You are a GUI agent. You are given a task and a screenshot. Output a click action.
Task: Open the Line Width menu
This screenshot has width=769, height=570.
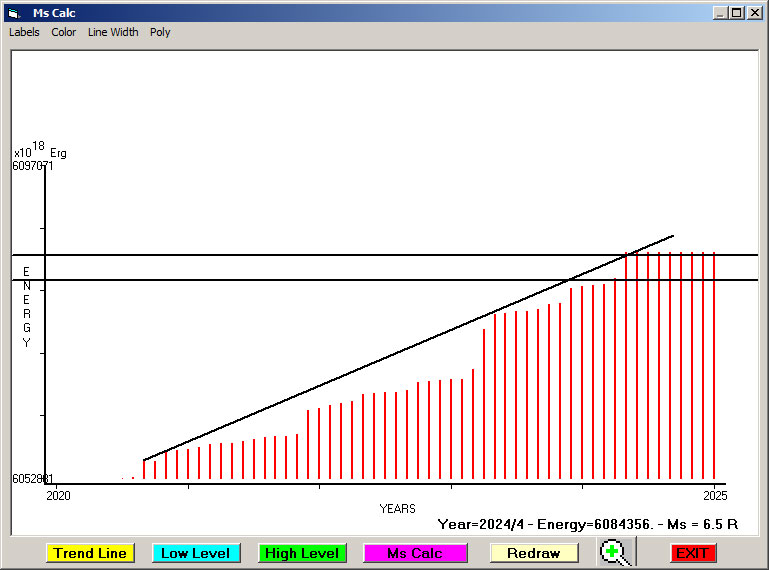coord(113,32)
